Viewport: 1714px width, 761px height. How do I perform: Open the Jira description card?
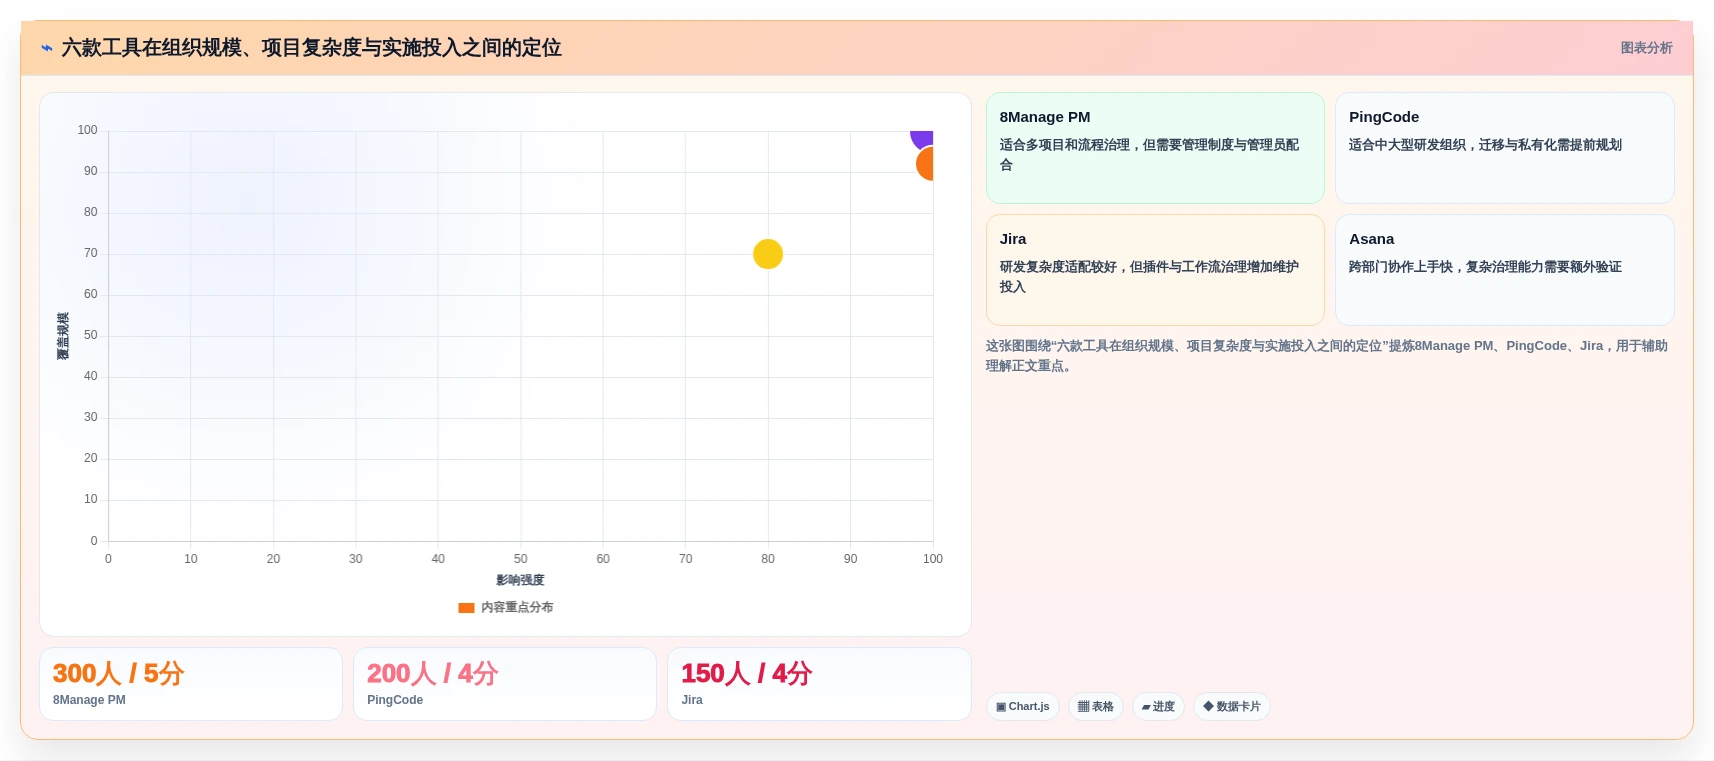coord(1155,270)
